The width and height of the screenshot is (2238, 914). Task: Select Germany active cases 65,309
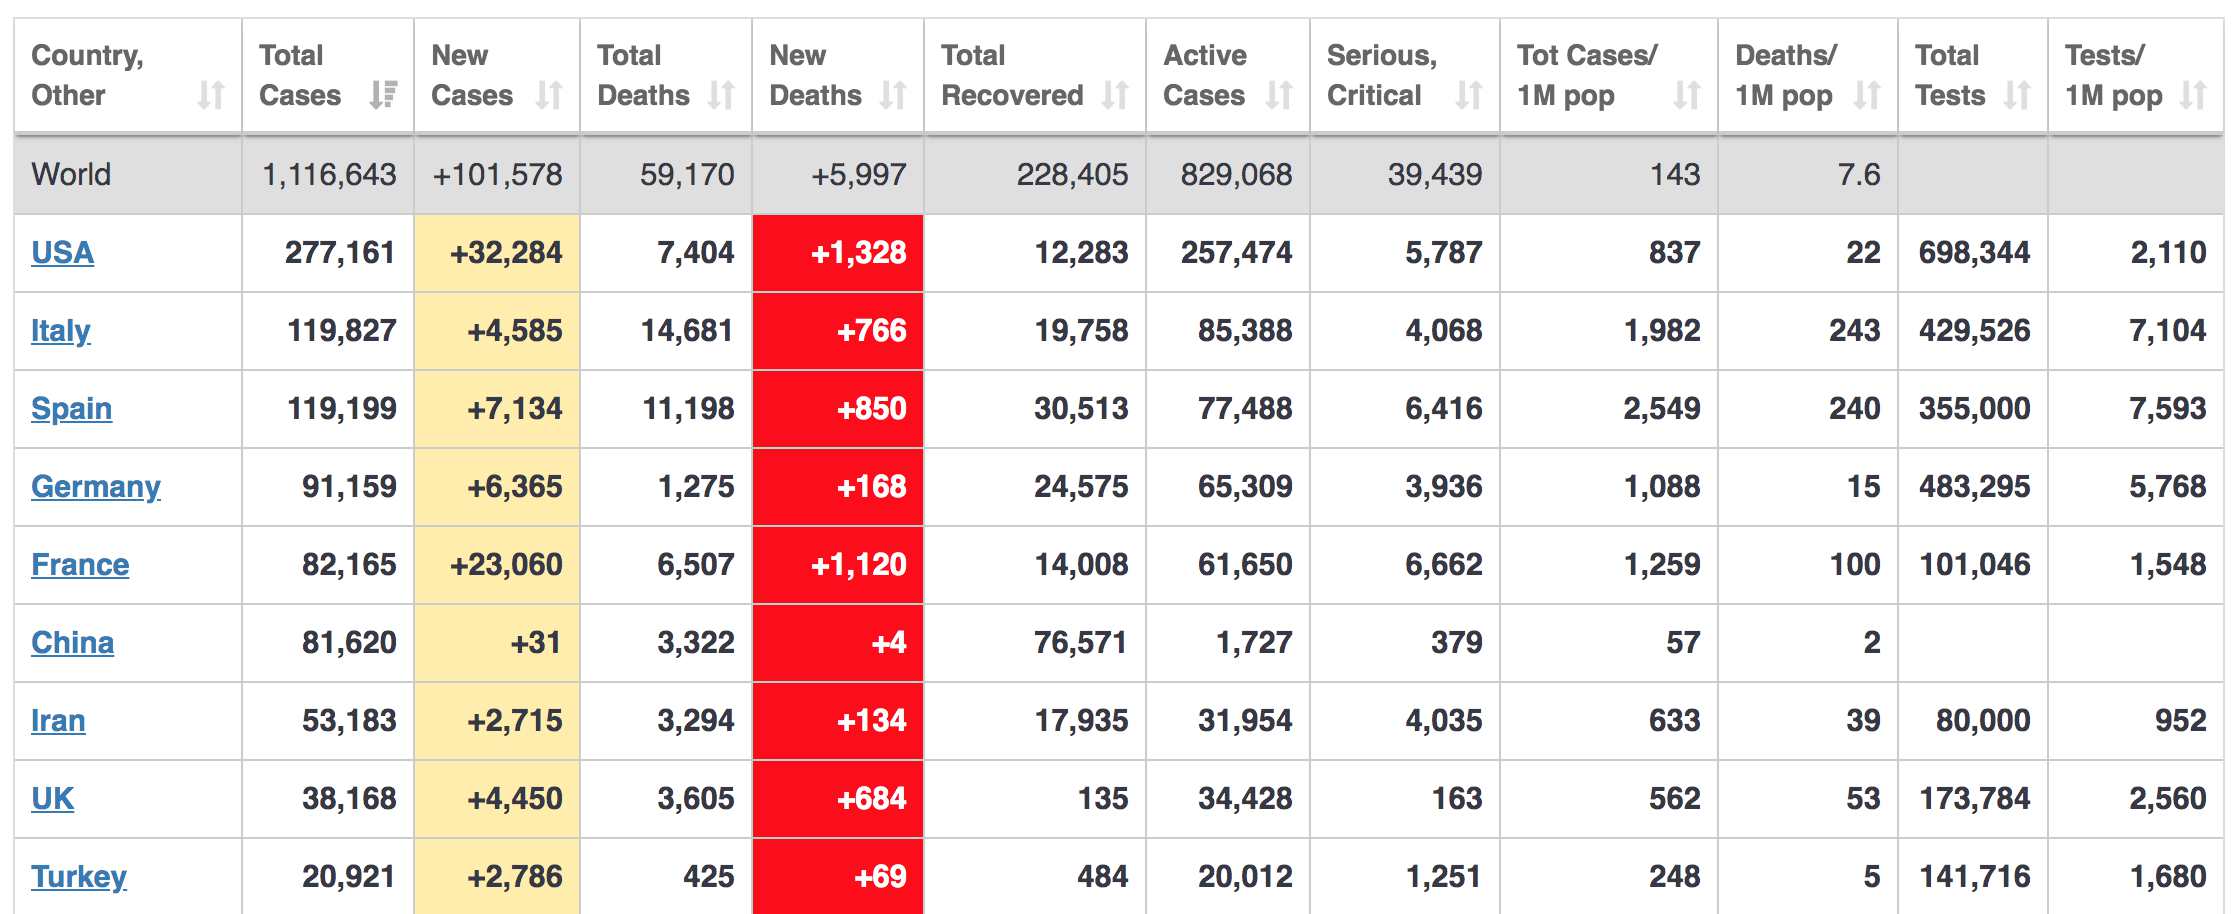click(1245, 487)
